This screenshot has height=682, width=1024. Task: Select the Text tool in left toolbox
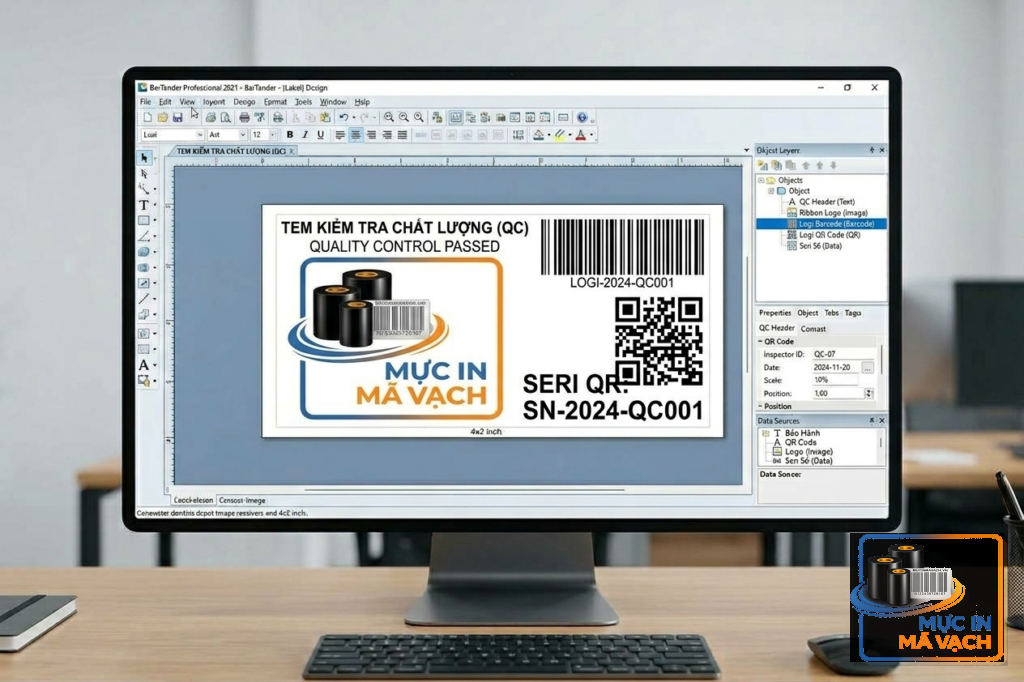pyautogui.click(x=144, y=205)
